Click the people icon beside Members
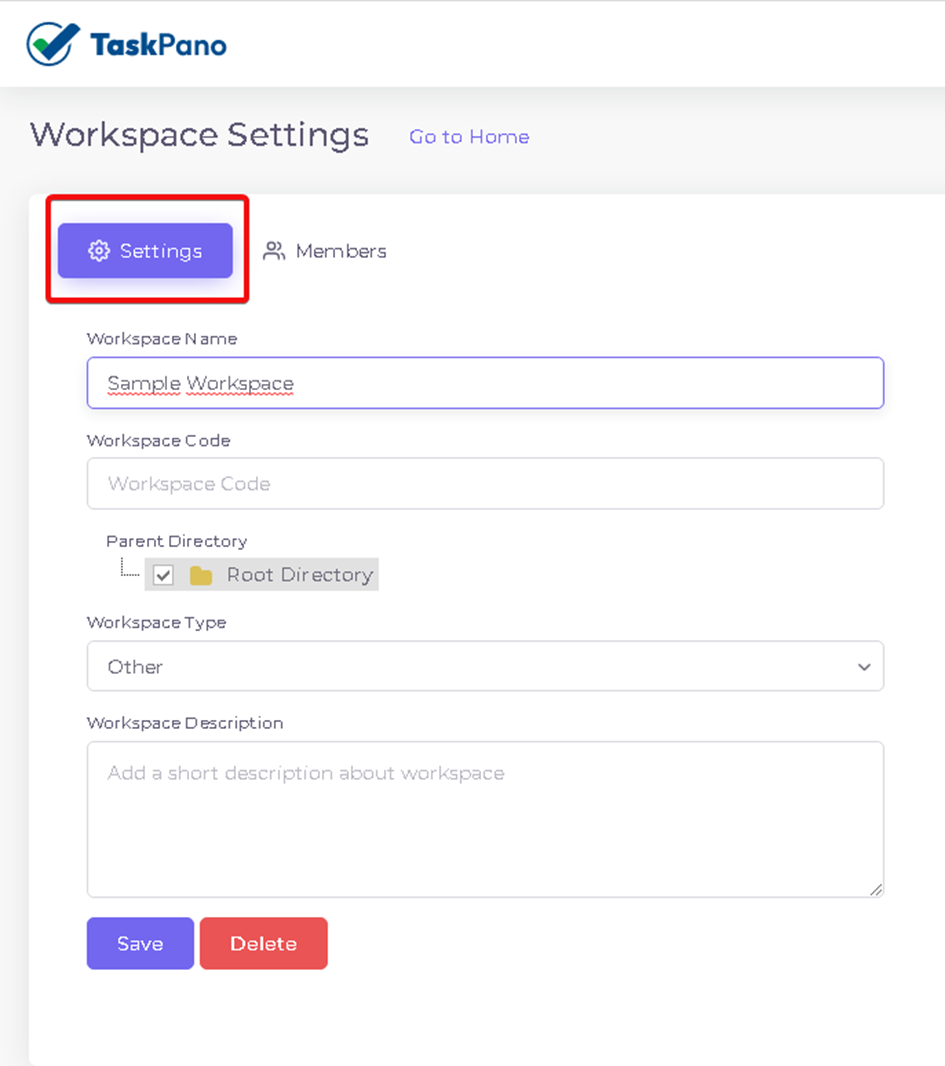 pos(274,251)
